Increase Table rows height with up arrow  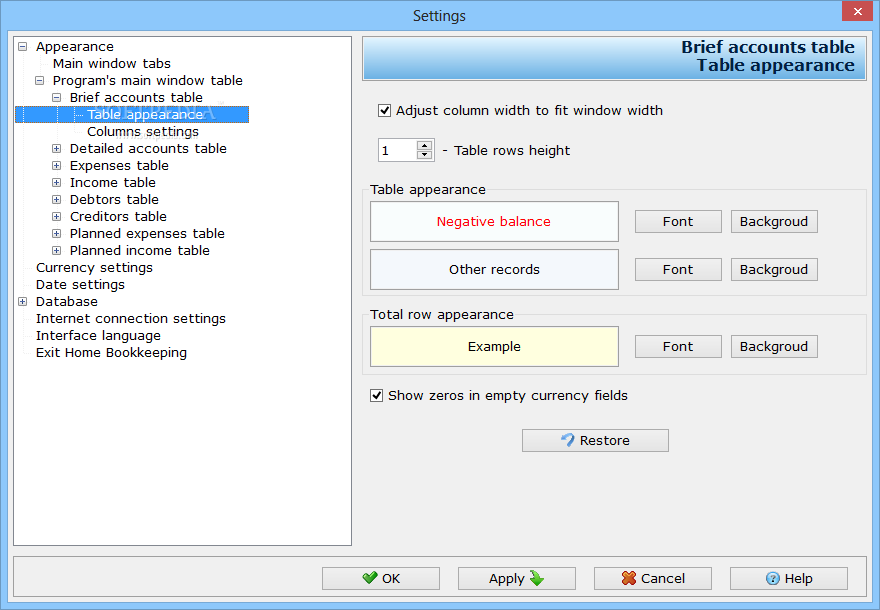click(425, 145)
